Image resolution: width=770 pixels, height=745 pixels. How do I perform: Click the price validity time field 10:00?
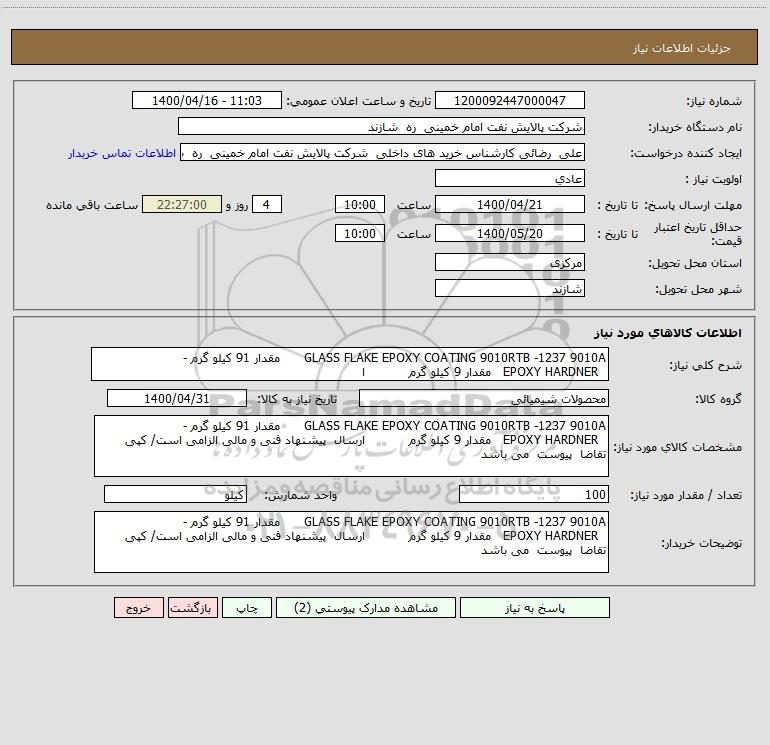(x=359, y=233)
